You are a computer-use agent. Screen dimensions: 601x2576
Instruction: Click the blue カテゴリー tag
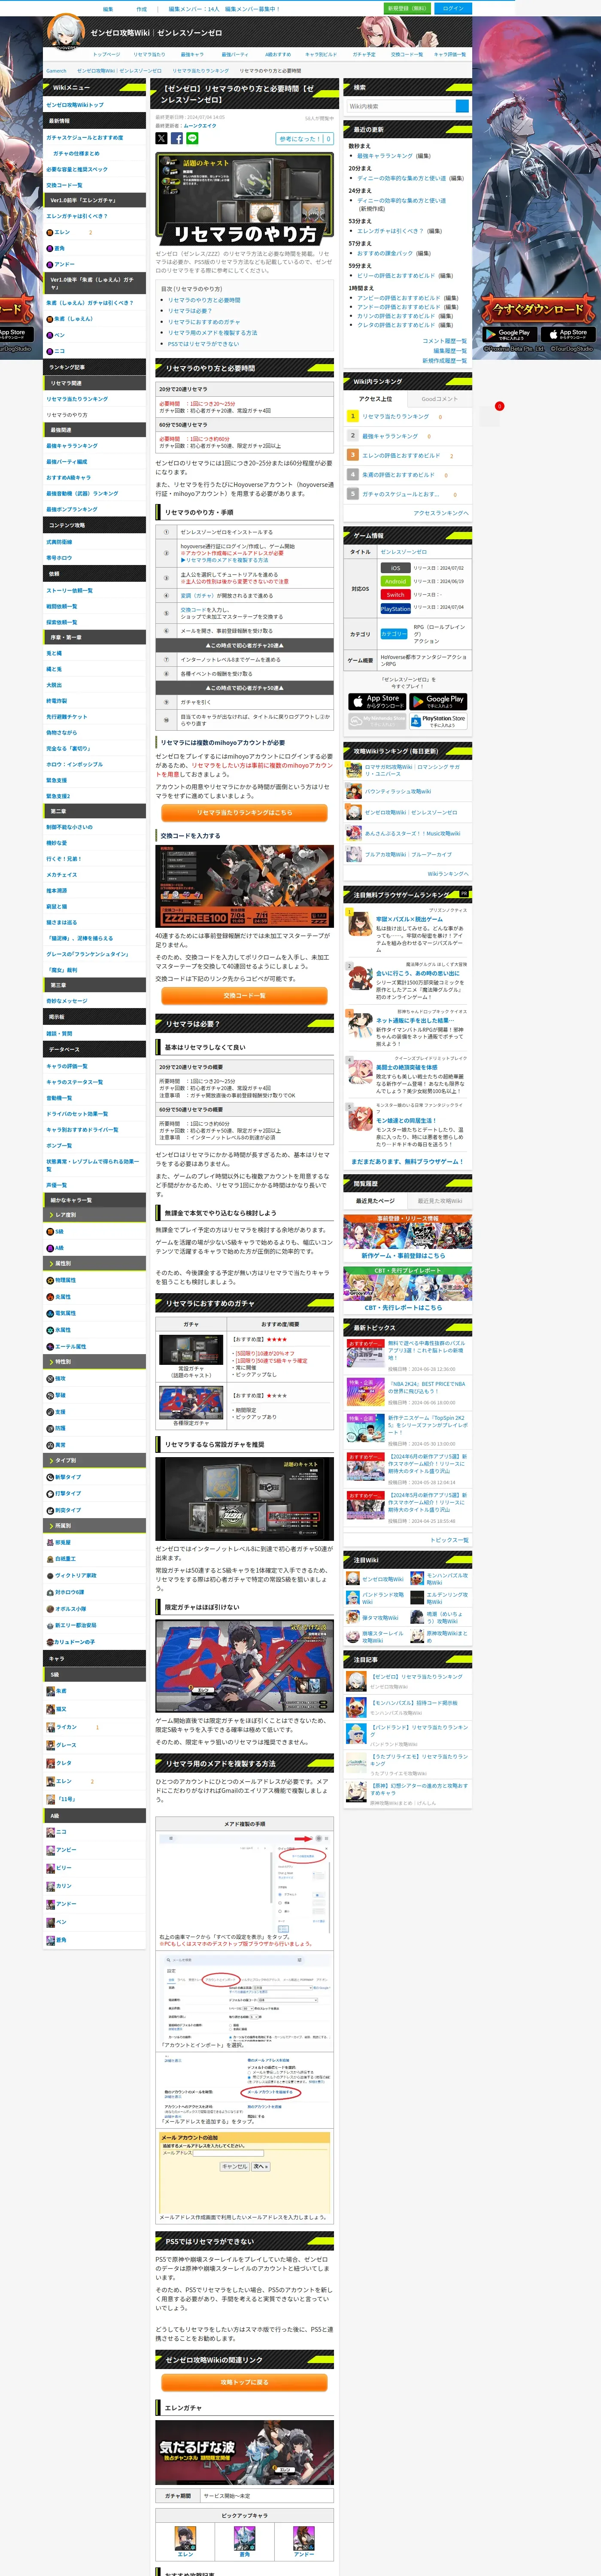coord(394,634)
